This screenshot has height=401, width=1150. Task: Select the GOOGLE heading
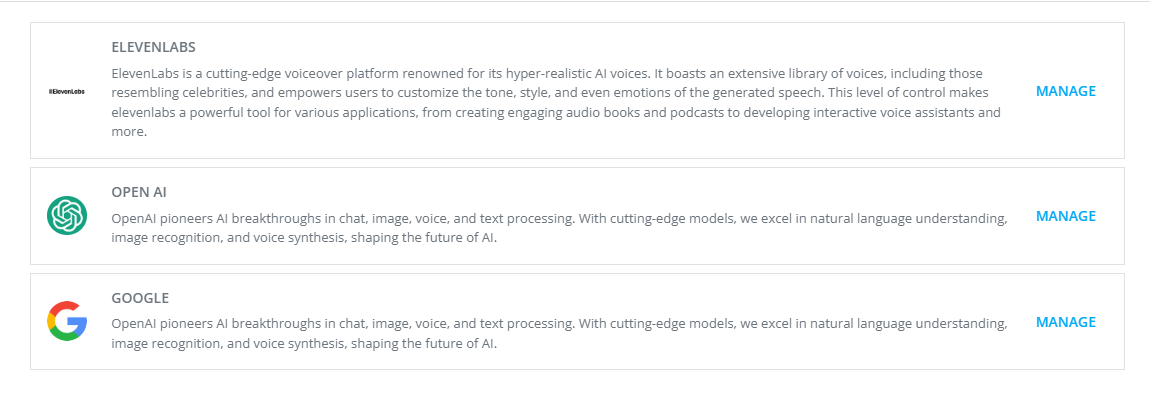[x=140, y=297]
